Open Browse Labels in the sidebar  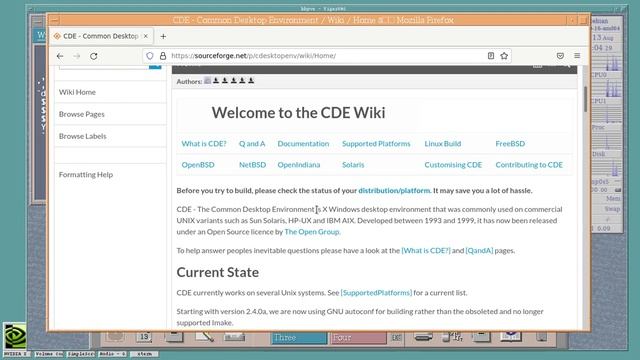(82, 136)
